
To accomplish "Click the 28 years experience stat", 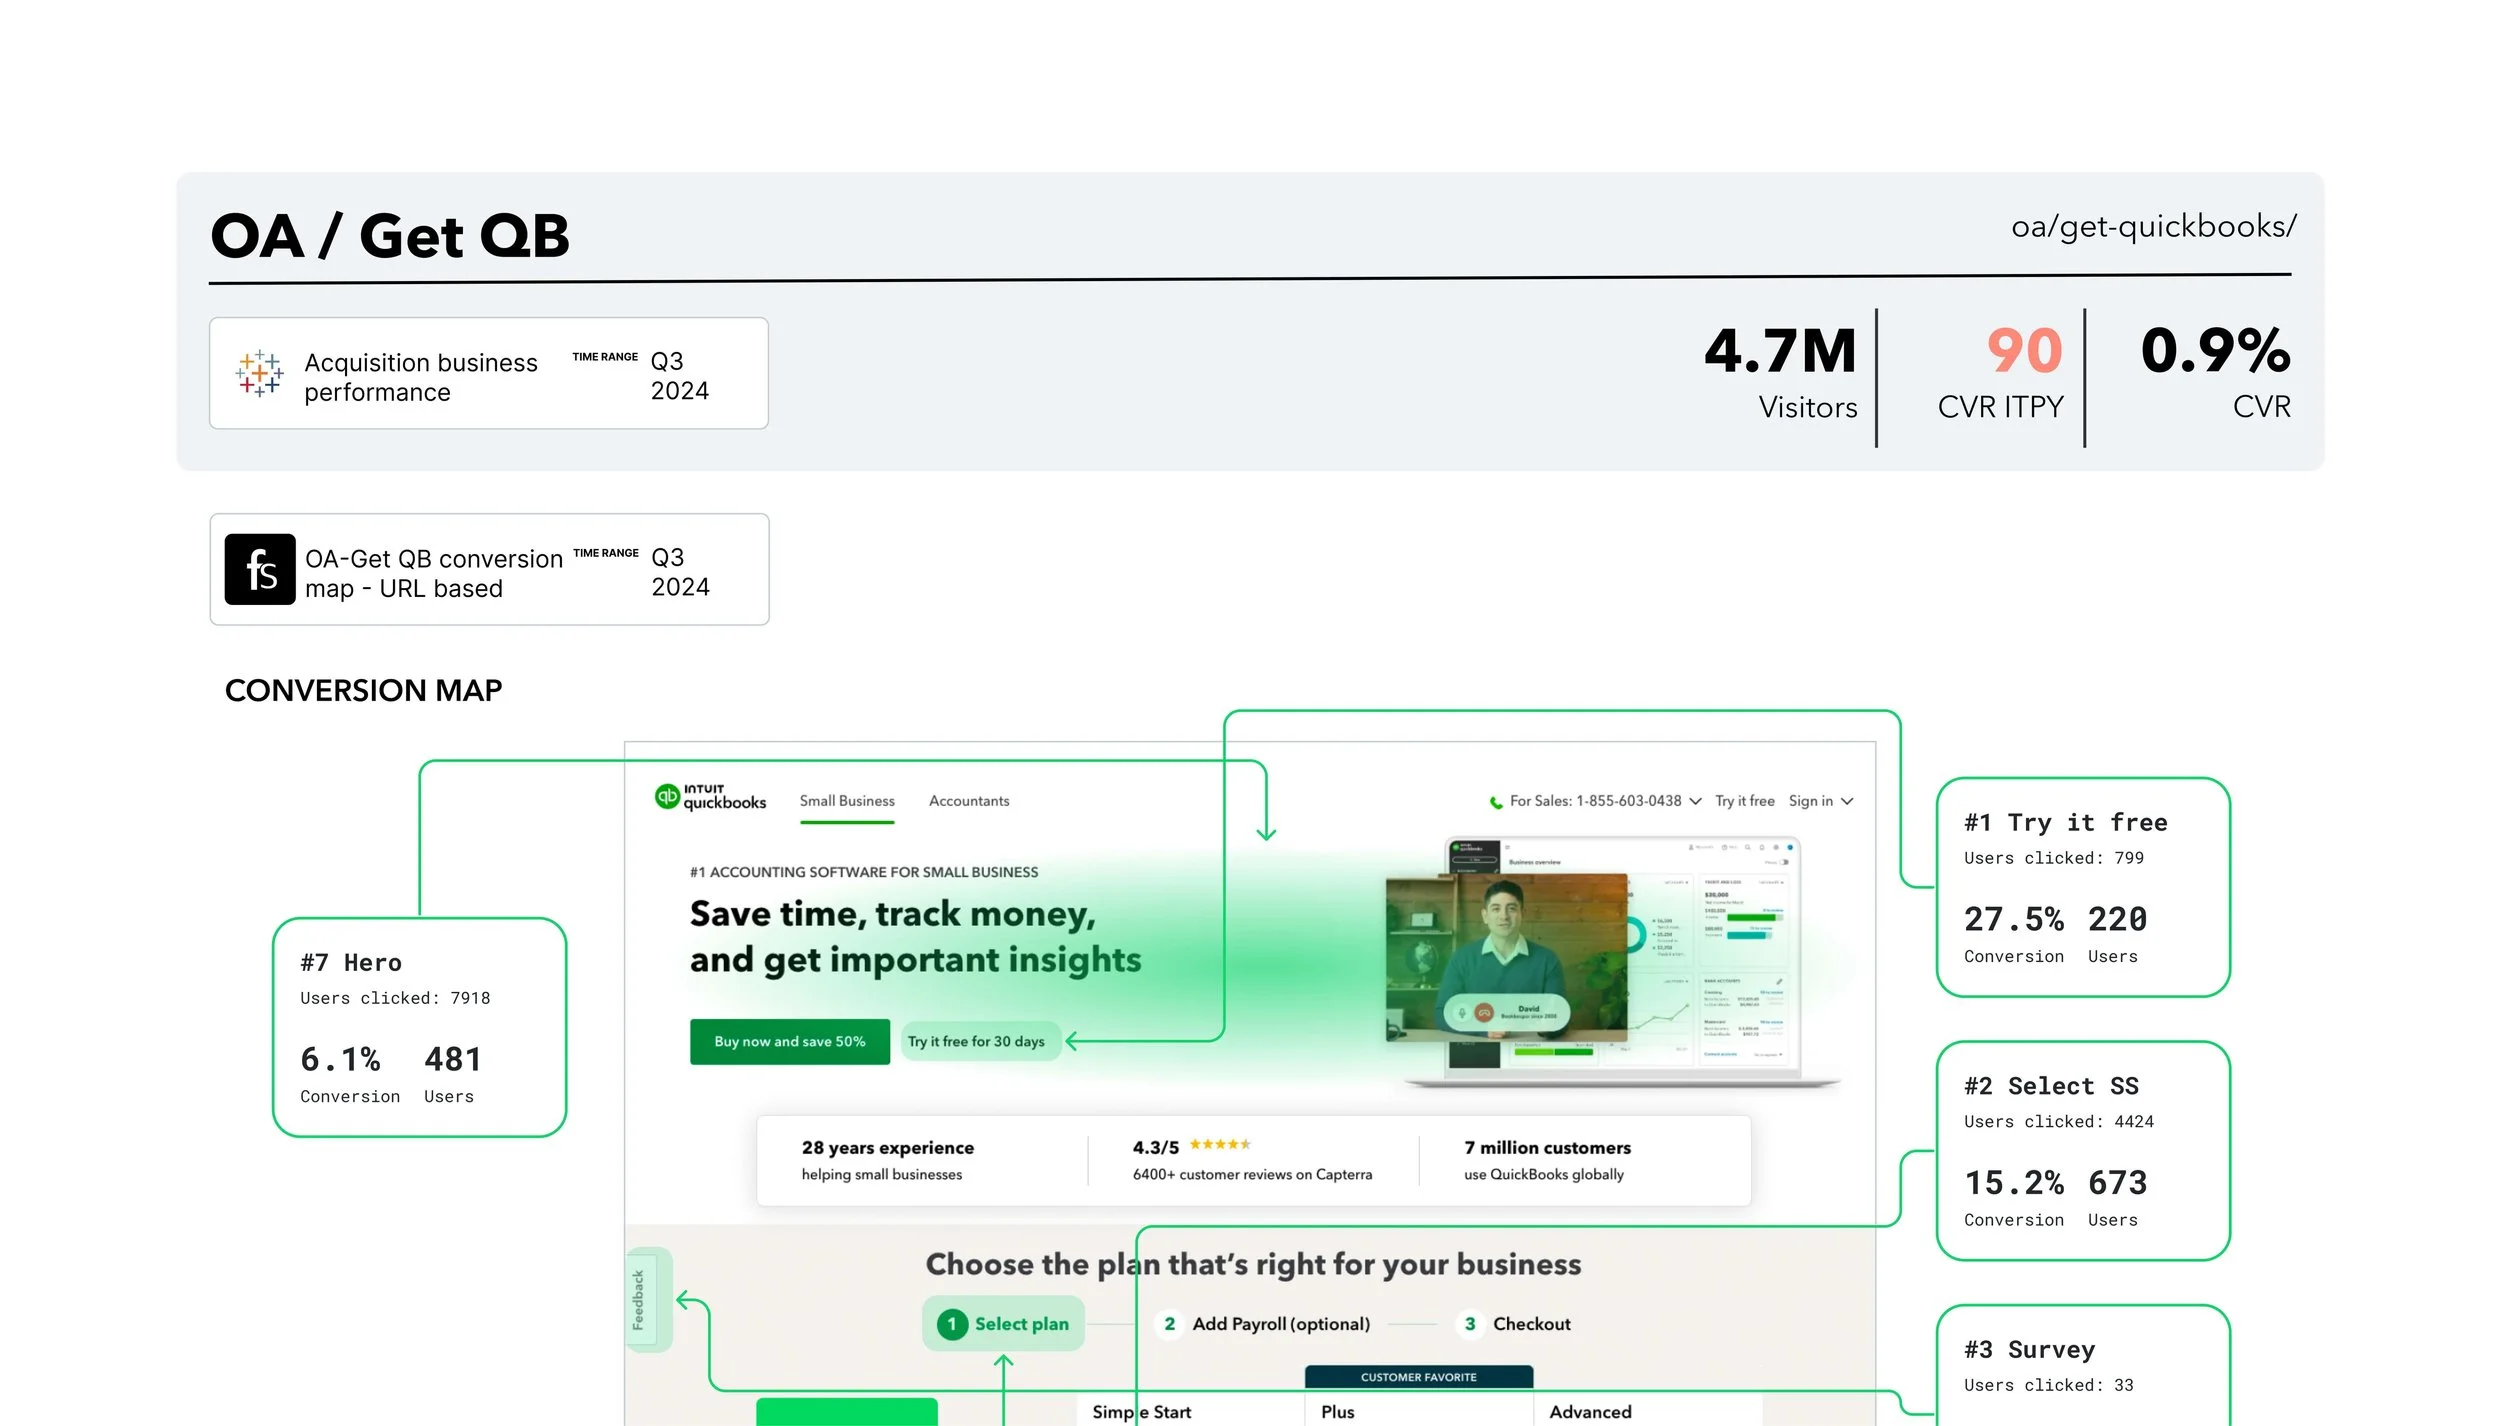I will tap(887, 1160).
